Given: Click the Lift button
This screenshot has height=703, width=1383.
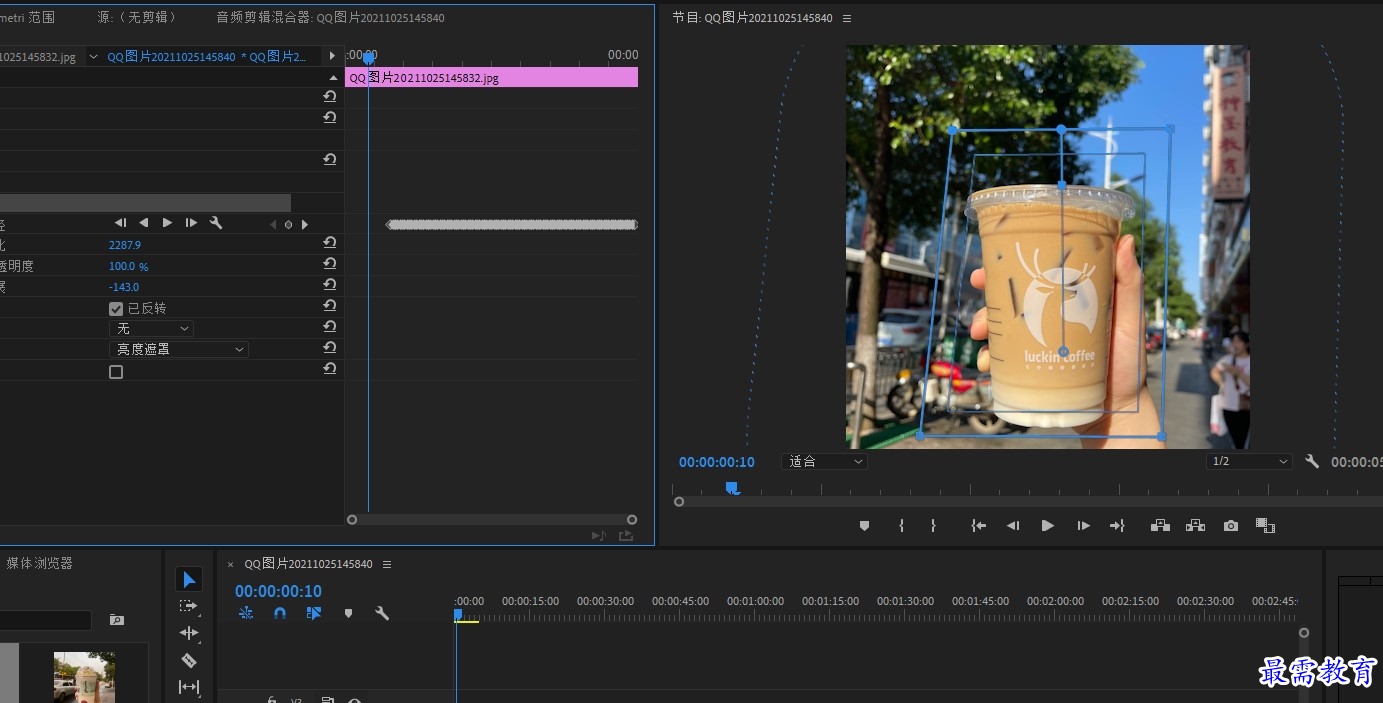Looking at the screenshot, I should tap(1160, 526).
